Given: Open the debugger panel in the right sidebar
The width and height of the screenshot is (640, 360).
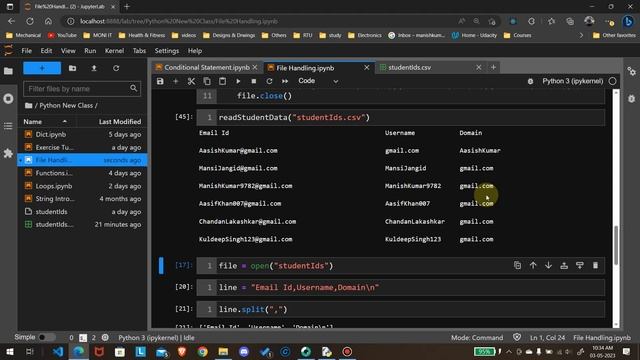Looking at the screenshot, I should (x=631, y=99).
